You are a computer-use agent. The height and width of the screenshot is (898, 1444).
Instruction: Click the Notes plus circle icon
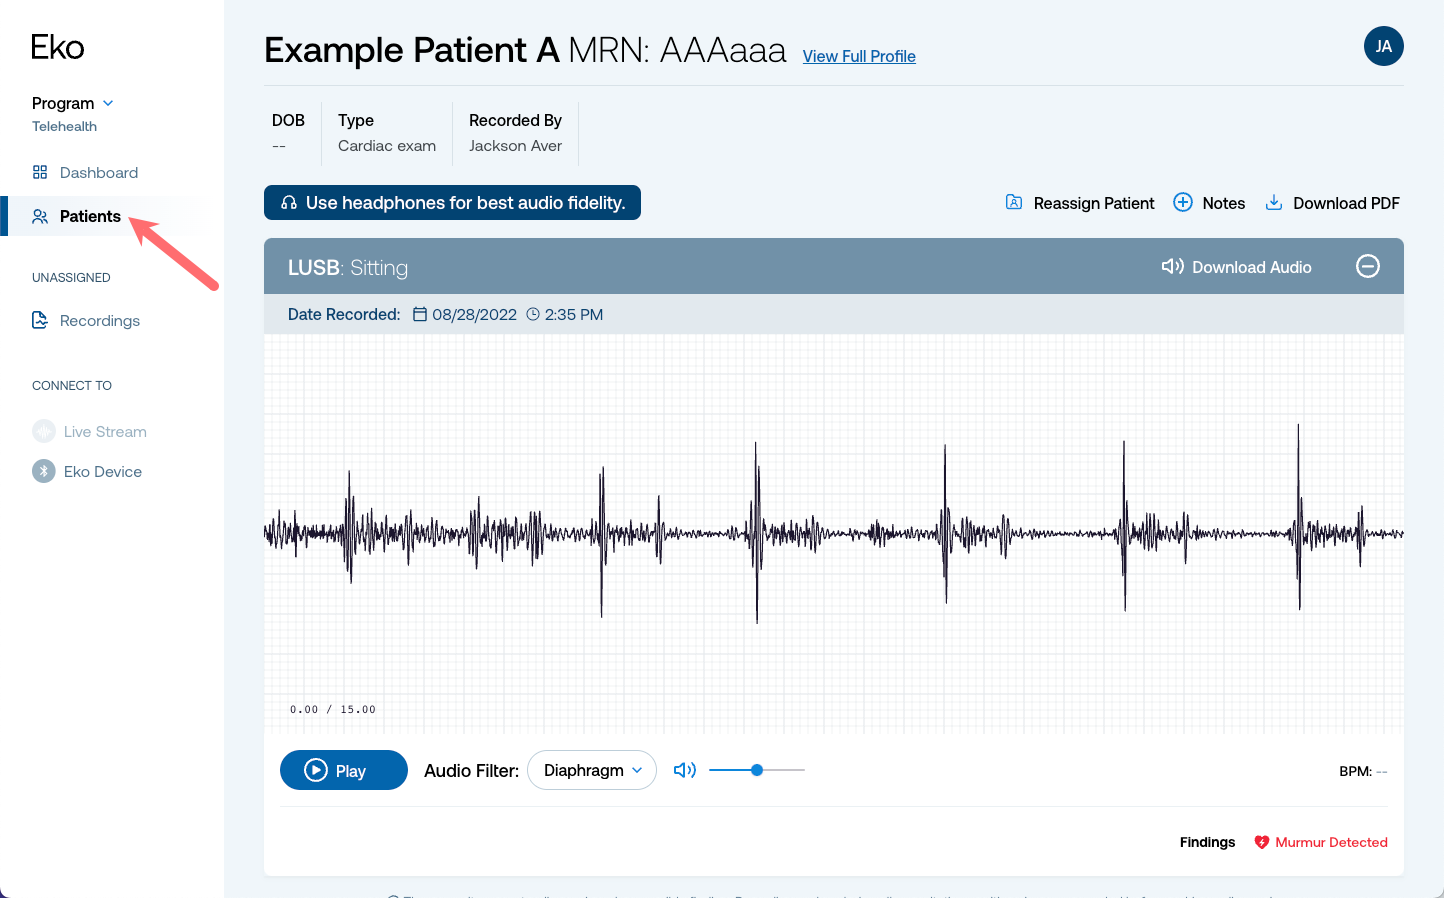[x=1183, y=202]
